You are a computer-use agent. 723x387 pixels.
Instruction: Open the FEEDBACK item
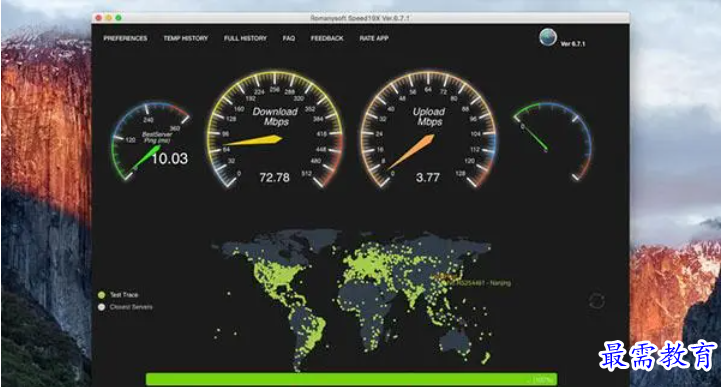(x=327, y=38)
